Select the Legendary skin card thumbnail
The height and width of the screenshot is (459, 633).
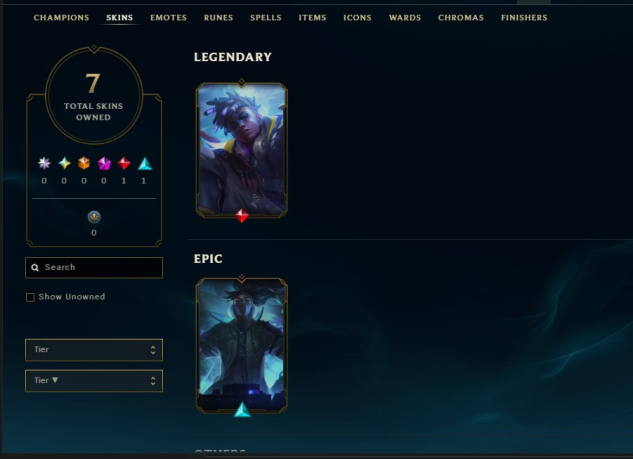pyautogui.click(x=241, y=150)
